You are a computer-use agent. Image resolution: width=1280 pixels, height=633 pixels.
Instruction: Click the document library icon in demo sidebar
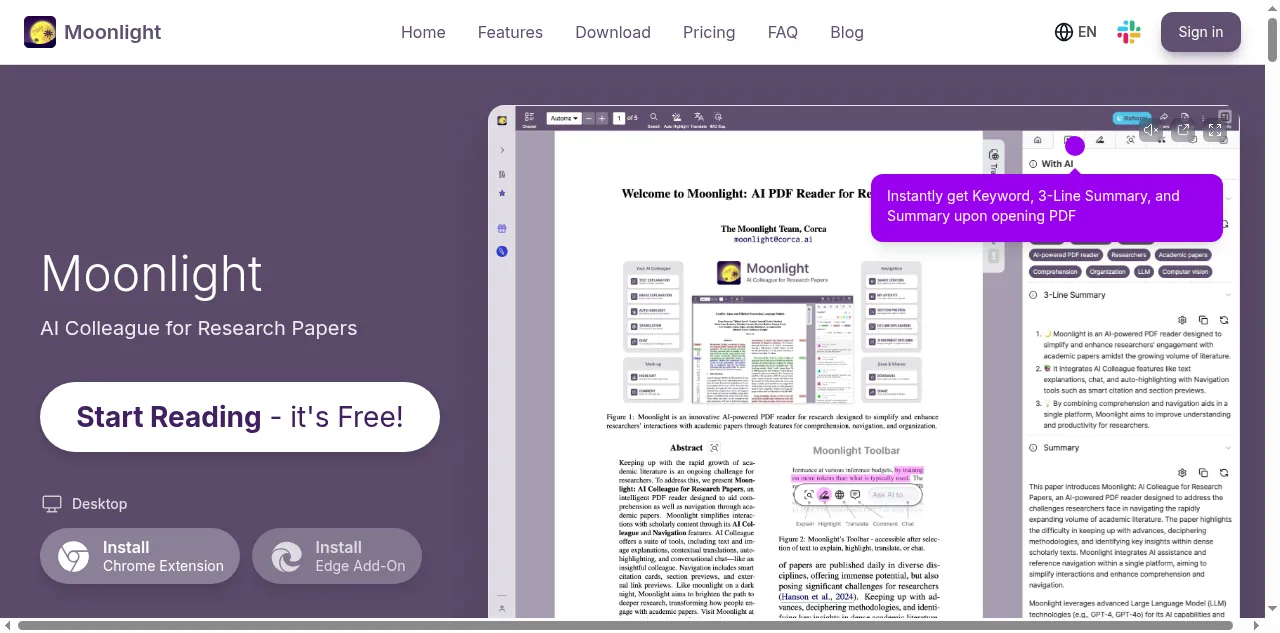click(x=502, y=174)
